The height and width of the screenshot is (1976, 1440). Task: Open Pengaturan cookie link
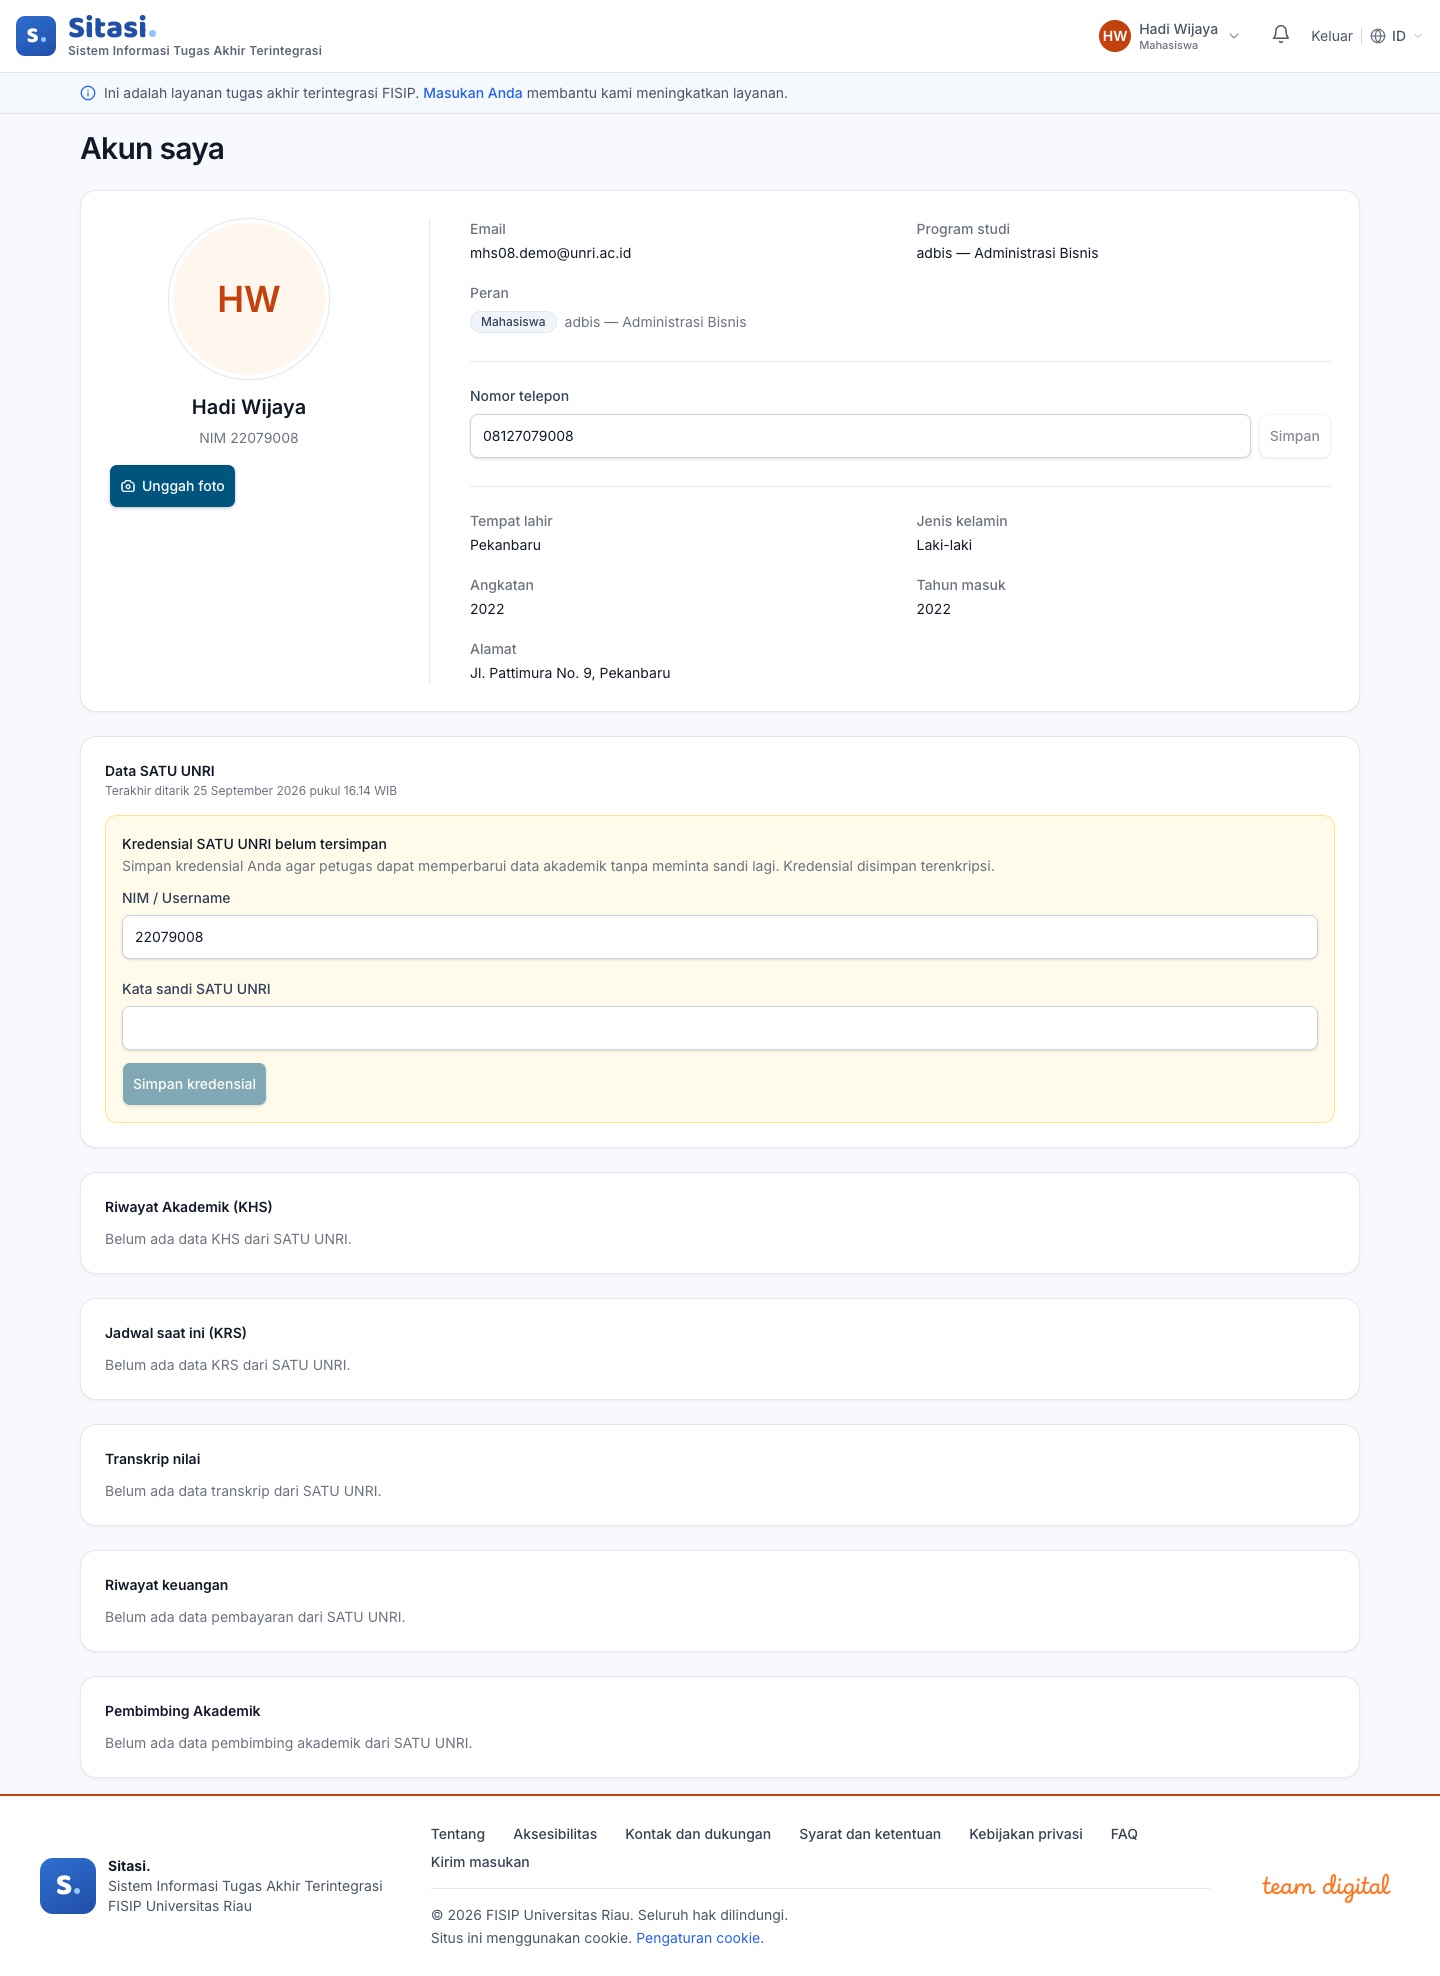(698, 1938)
